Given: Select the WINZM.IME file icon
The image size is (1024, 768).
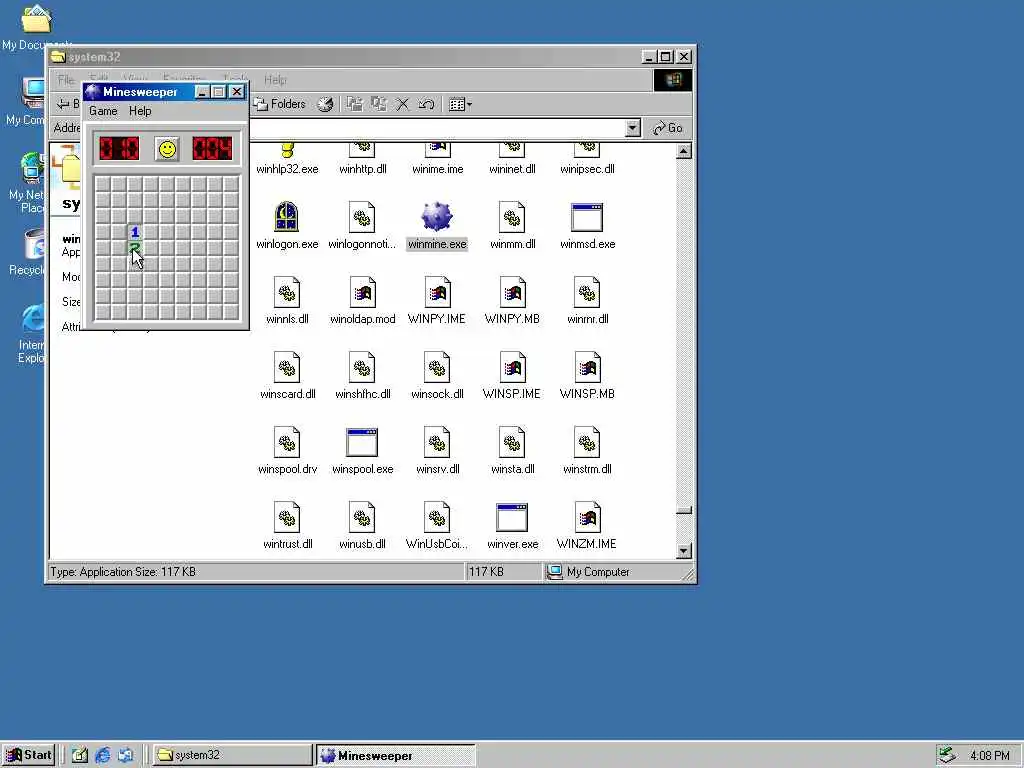Looking at the screenshot, I should [586, 517].
